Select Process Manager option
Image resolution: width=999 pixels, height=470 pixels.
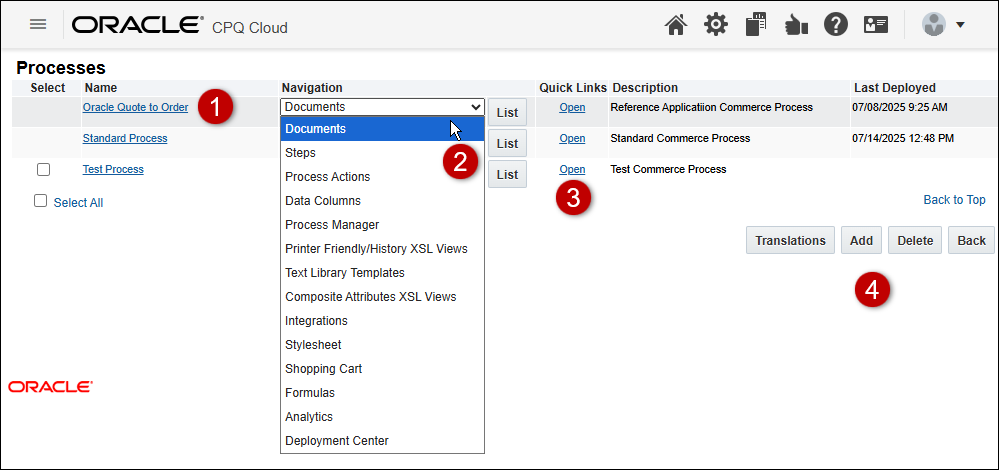(x=382, y=225)
